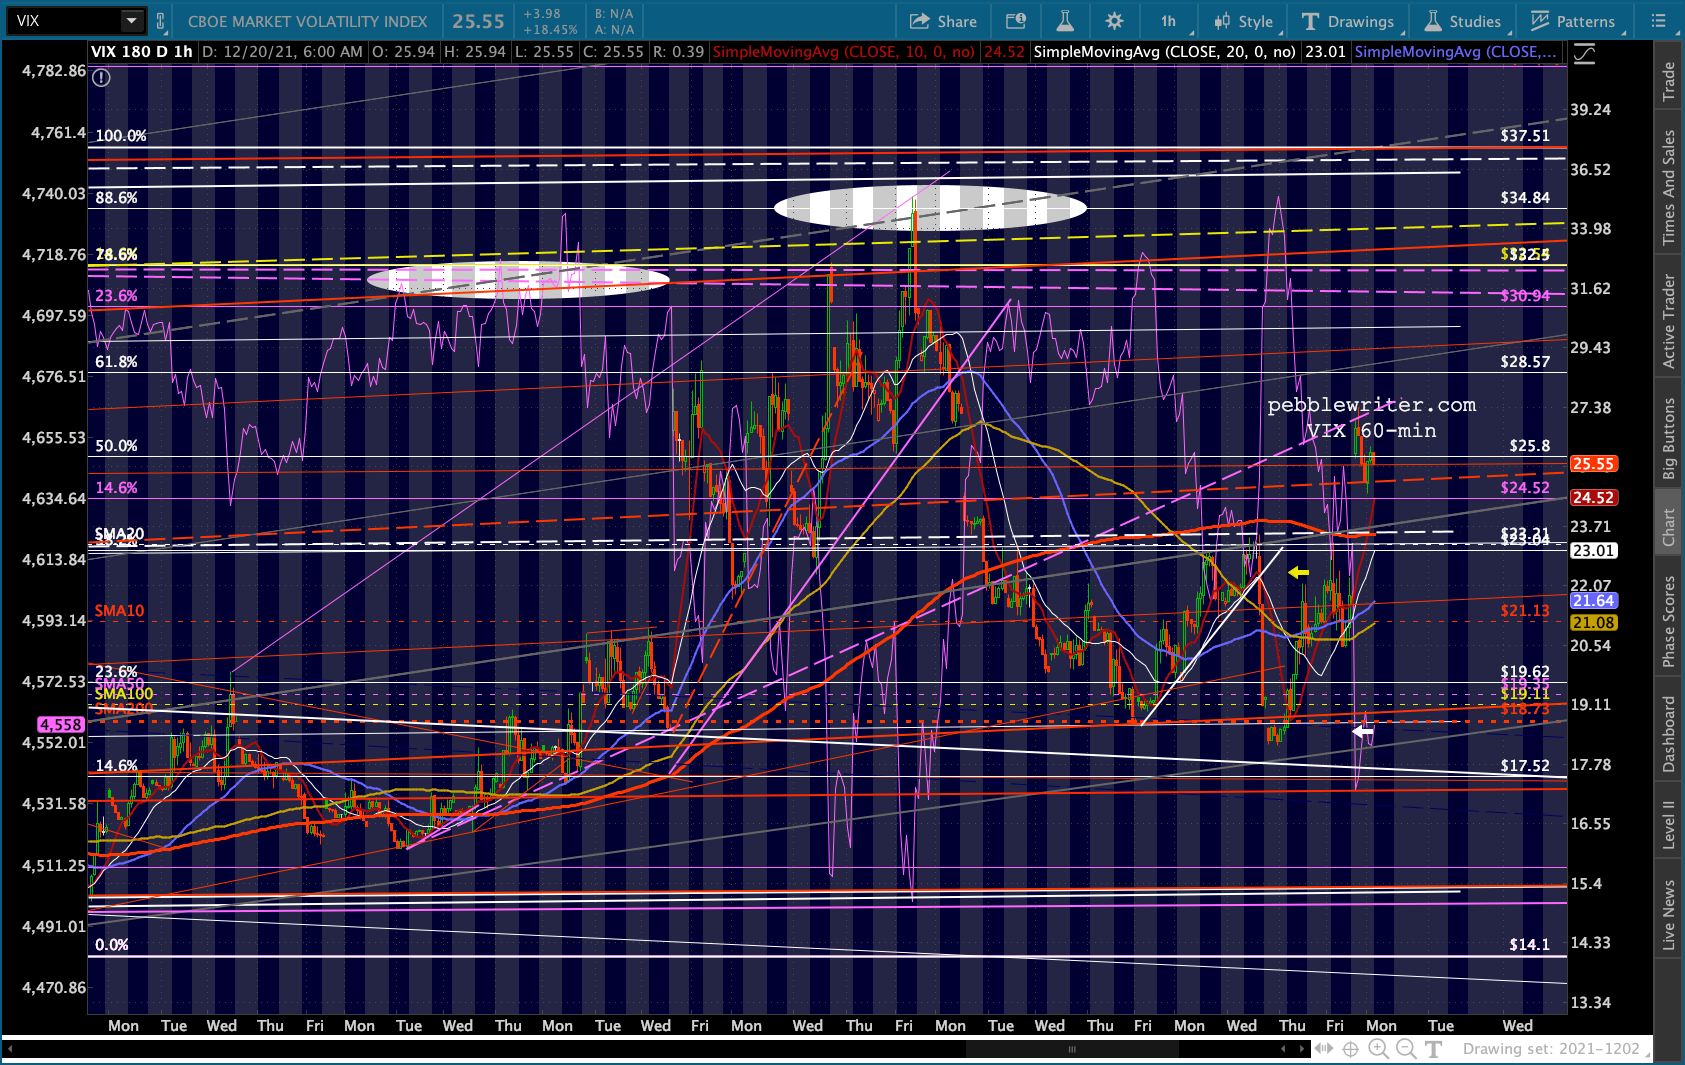This screenshot has height=1065, width=1685.
Task: Click the chart alert exclamation icon
Action: [x=101, y=77]
